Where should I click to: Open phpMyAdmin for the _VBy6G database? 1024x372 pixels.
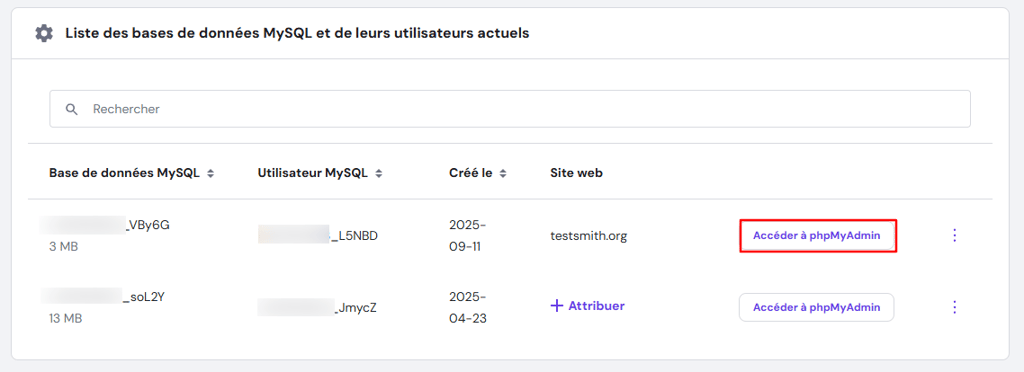(x=816, y=236)
